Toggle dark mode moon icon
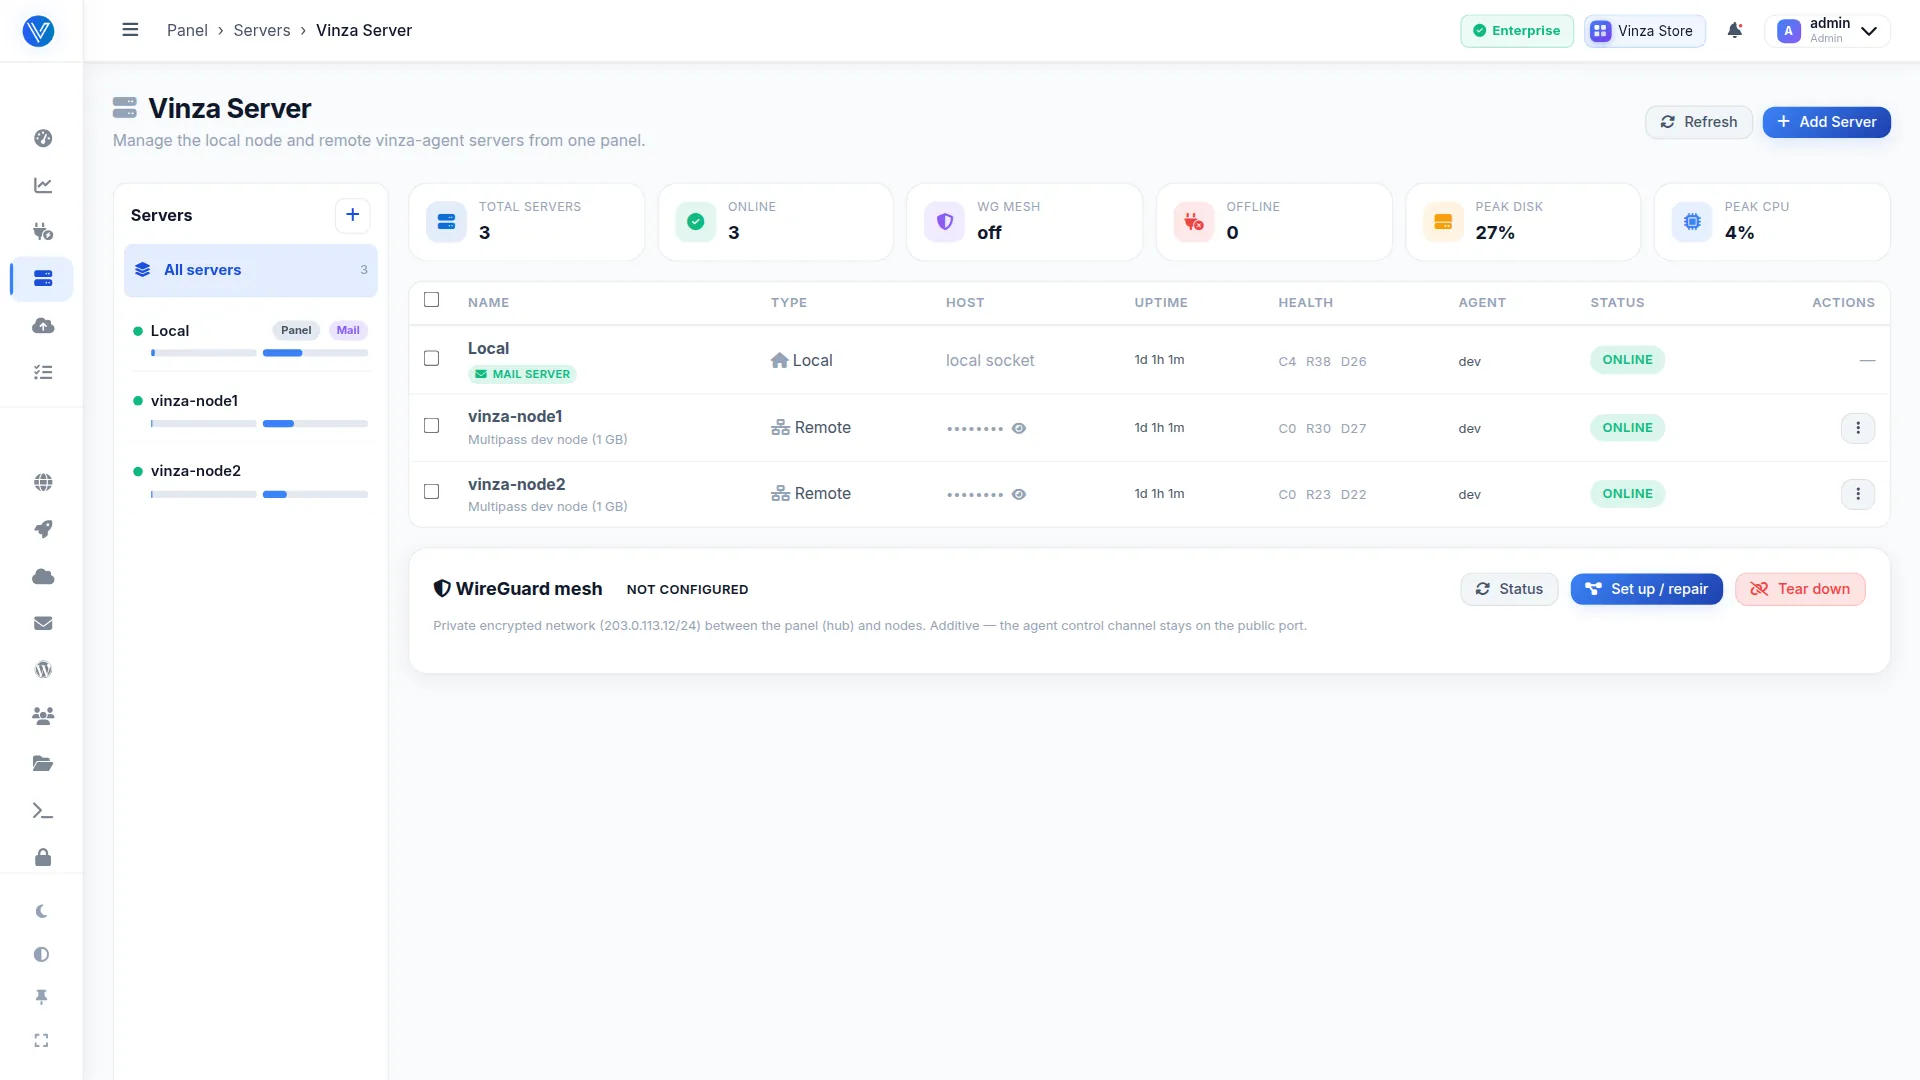Screen dimensions: 1920x1080 (x=41, y=911)
